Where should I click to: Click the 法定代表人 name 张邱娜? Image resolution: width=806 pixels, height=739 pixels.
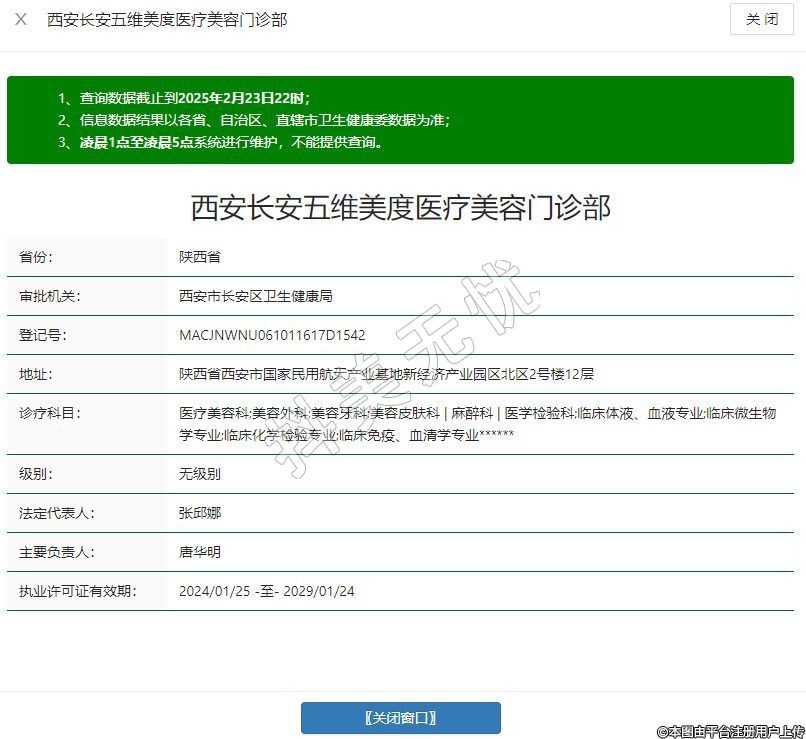(200, 513)
